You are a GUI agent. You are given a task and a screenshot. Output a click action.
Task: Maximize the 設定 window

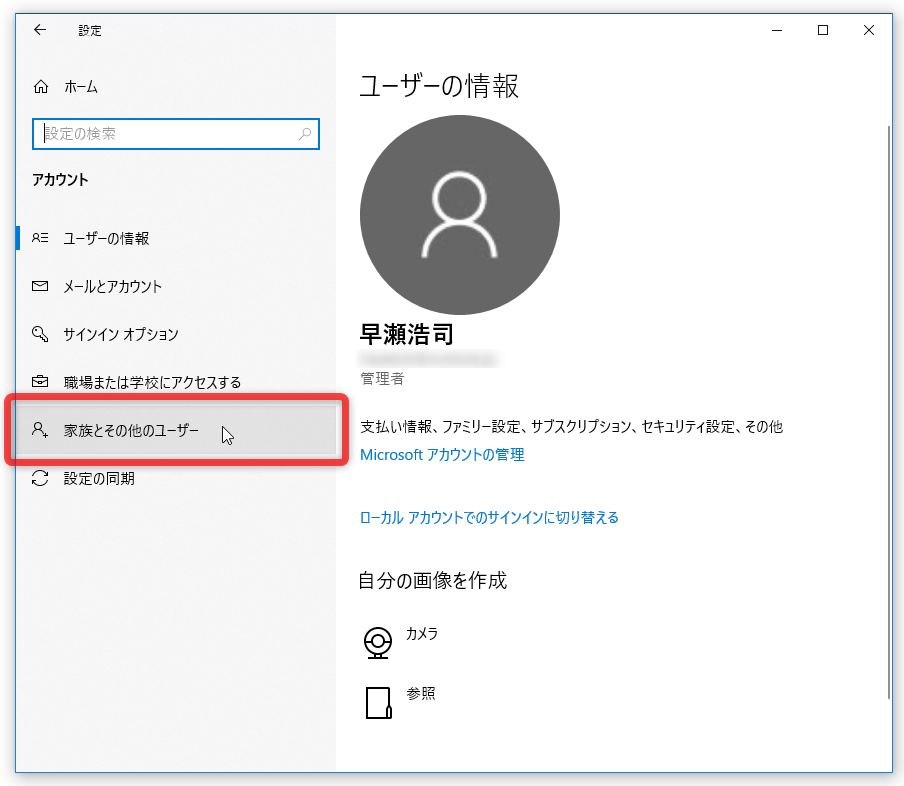tap(823, 30)
